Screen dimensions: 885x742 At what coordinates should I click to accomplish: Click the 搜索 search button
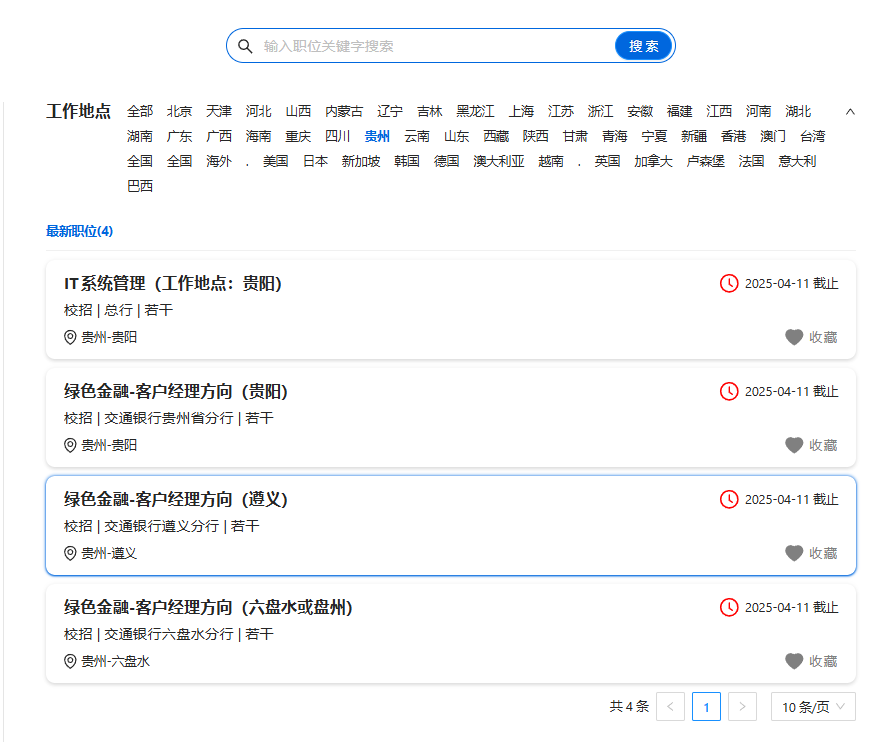(x=644, y=46)
